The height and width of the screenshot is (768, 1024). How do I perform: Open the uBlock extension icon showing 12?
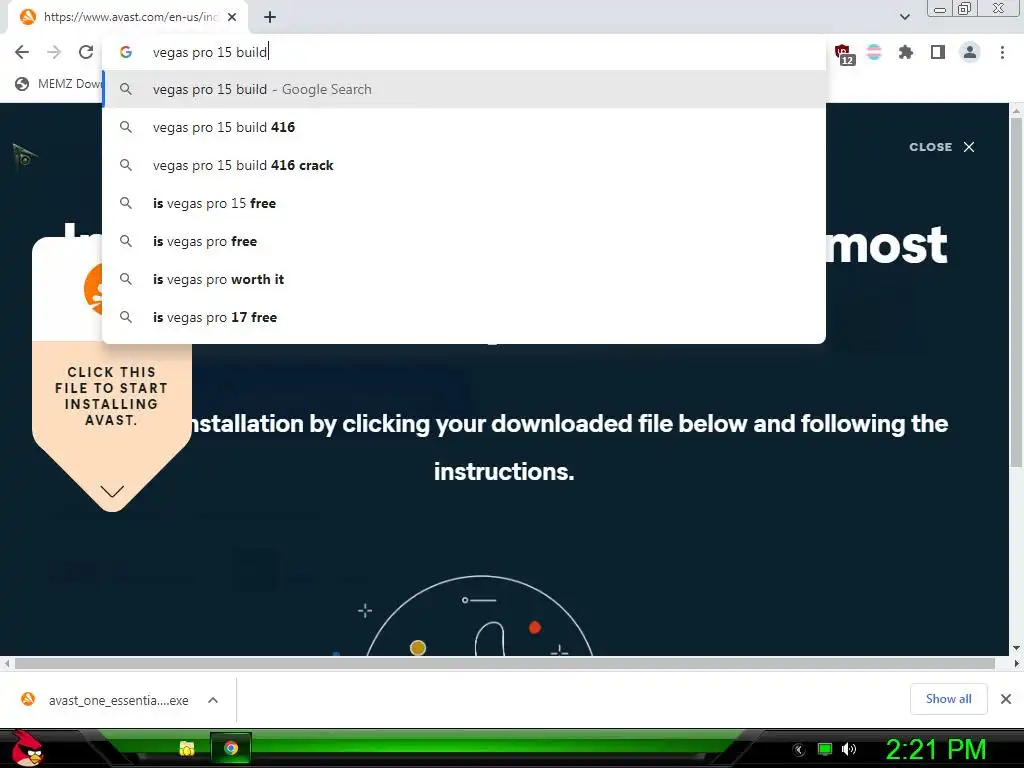843,54
